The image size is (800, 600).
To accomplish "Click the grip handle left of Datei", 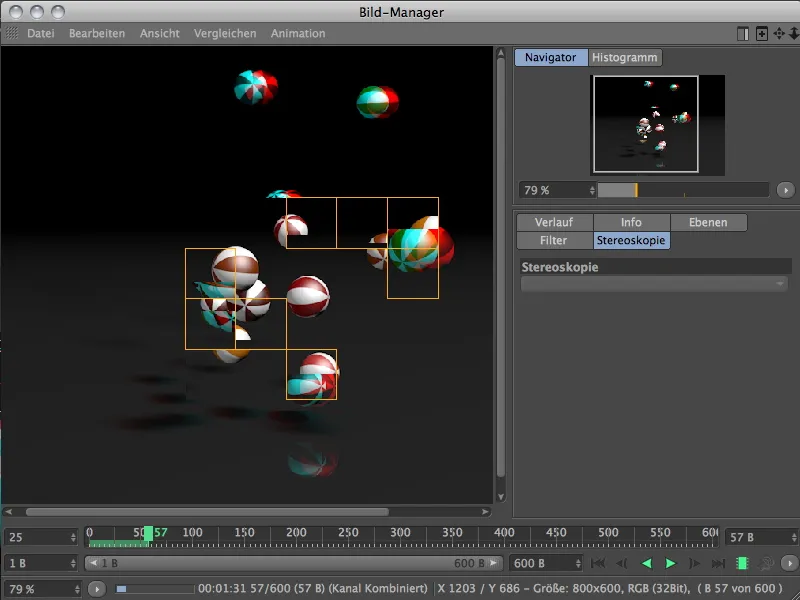I will (12, 34).
